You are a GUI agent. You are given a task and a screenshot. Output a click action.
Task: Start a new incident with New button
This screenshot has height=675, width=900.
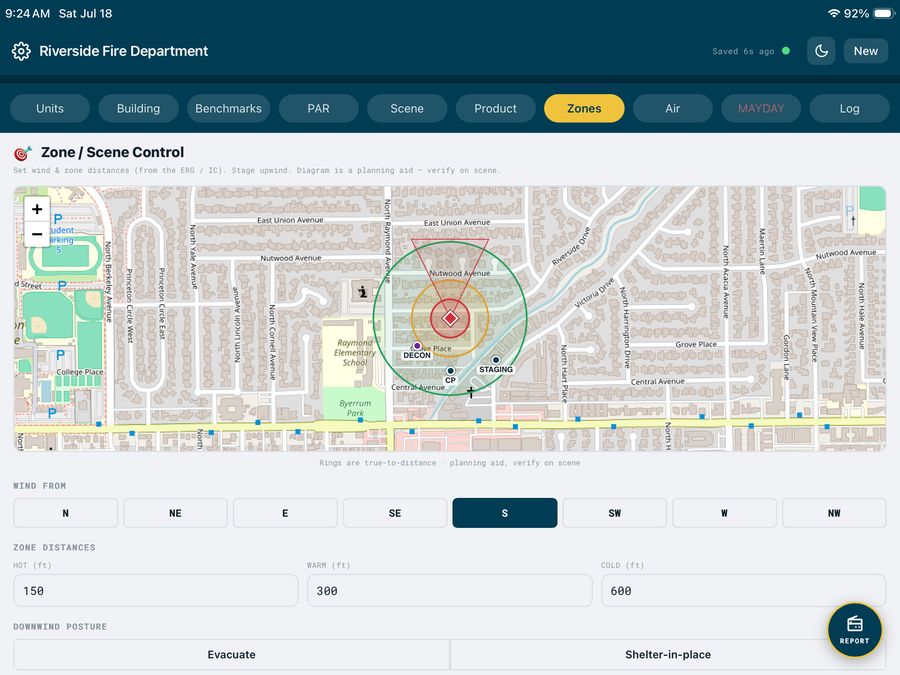(866, 51)
